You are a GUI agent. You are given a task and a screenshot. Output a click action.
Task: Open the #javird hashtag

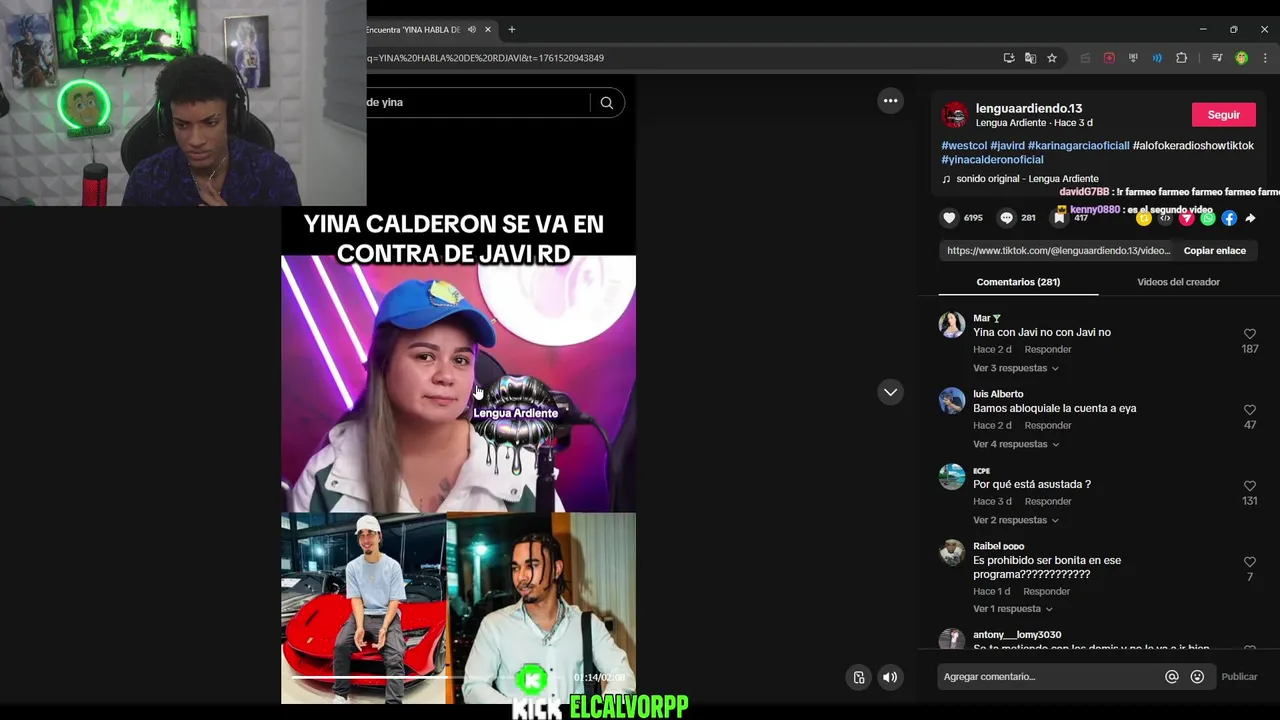click(1007, 145)
